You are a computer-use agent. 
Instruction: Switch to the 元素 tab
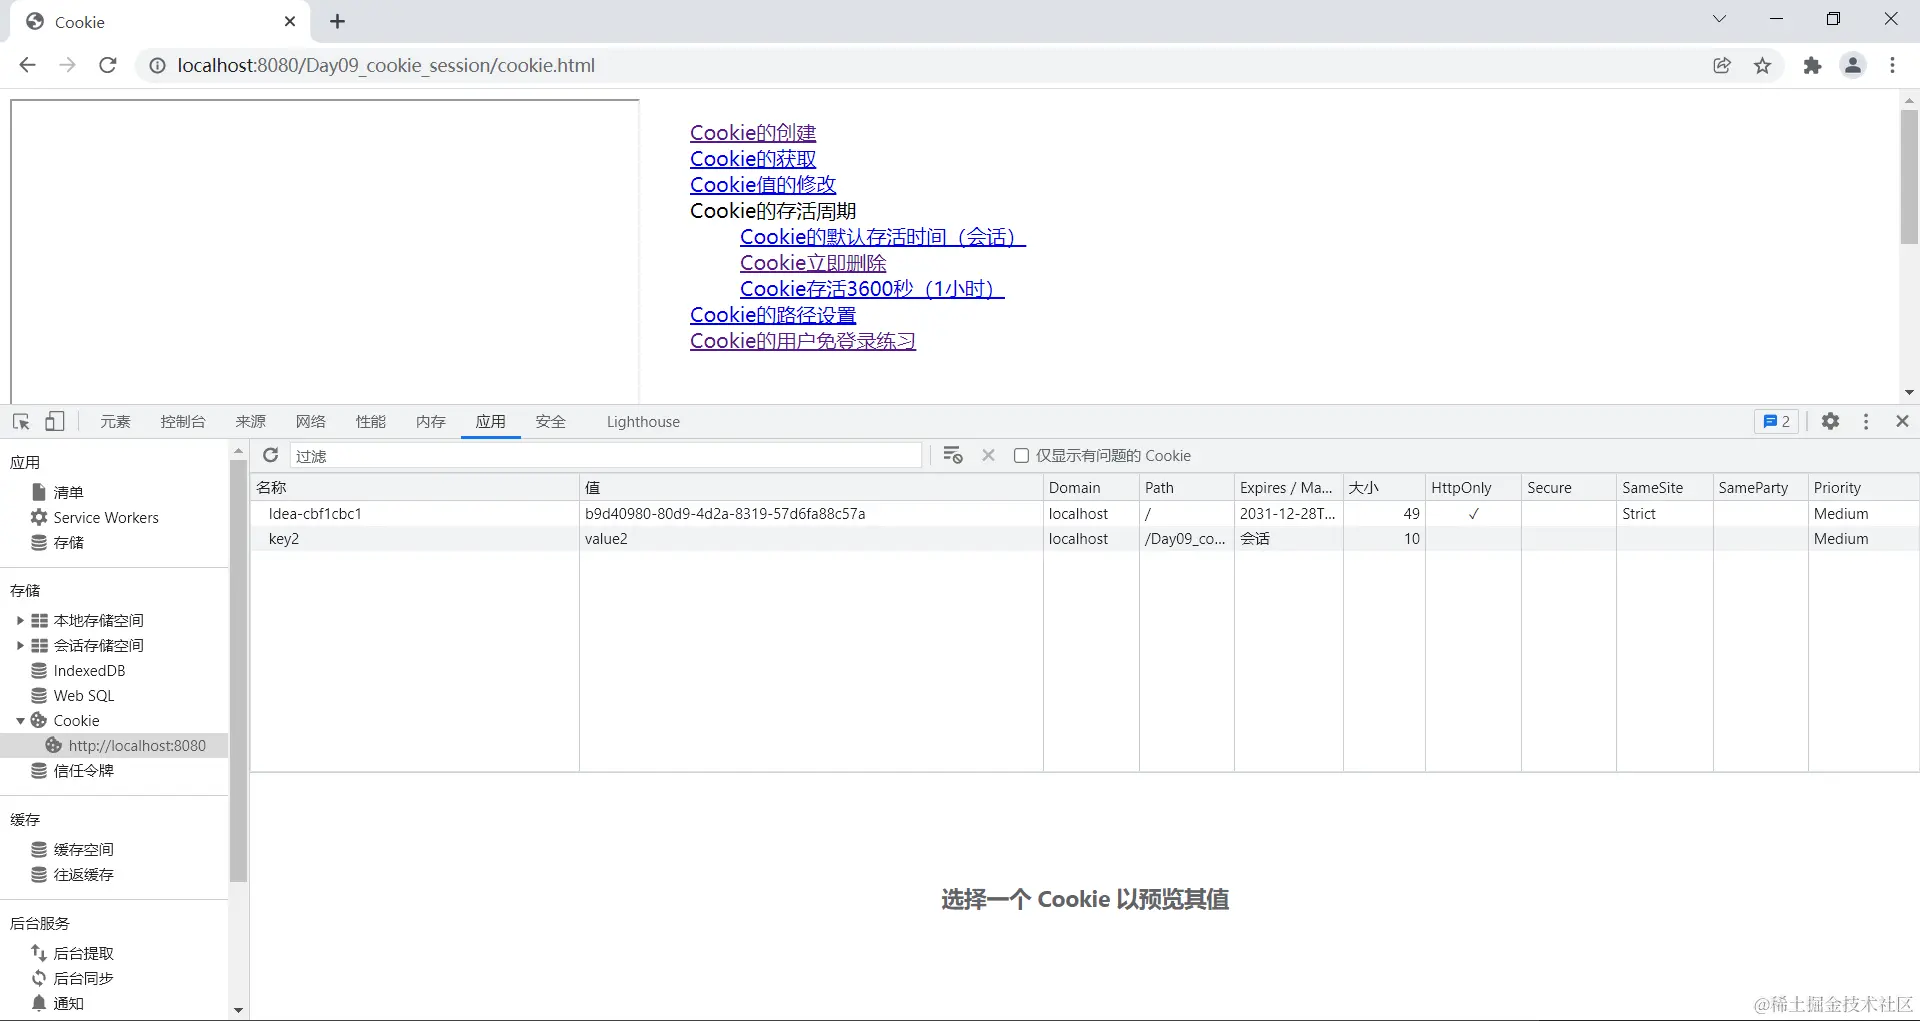pyautogui.click(x=115, y=422)
